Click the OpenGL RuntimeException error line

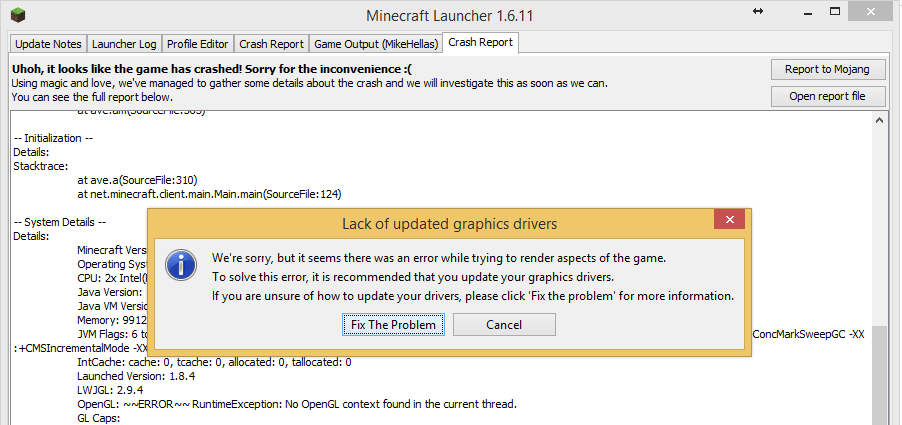(x=297, y=404)
